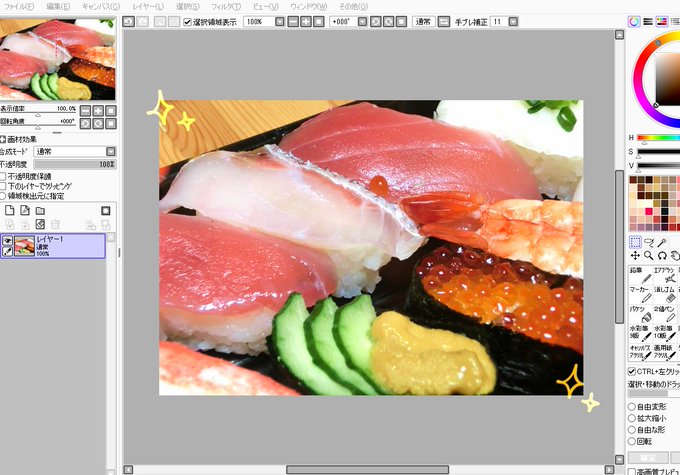Zoom out using the top toolbar minus button
The height and width of the screenshot is (475, 680).
coord(293,21)
